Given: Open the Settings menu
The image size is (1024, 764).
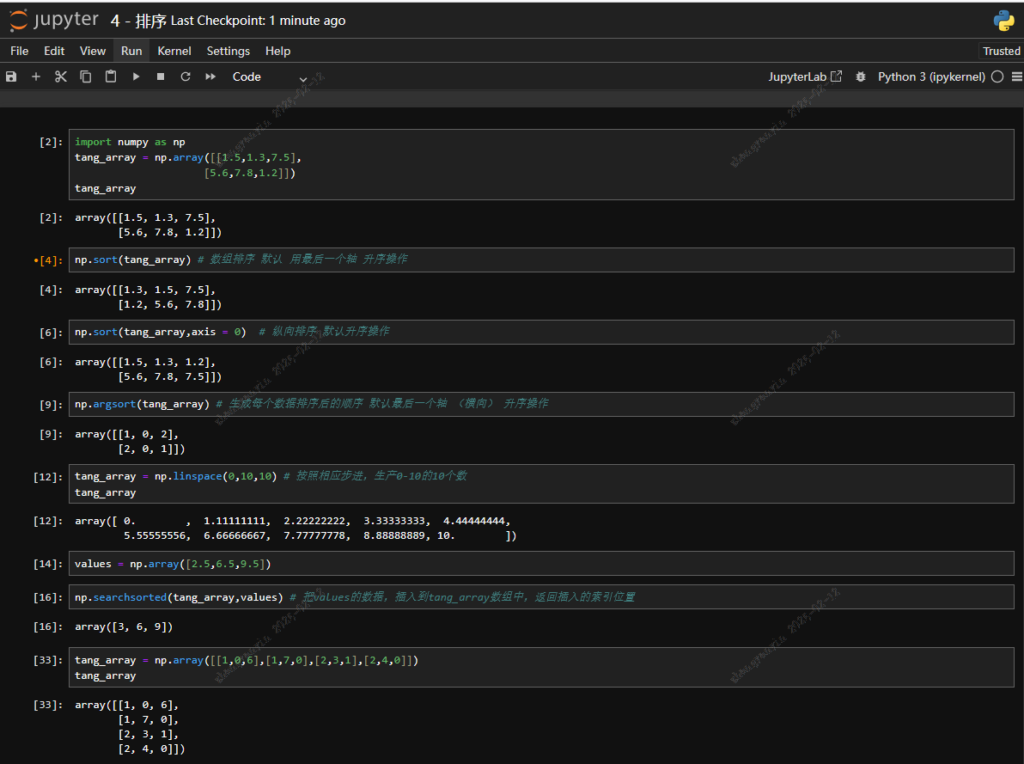Looking at the screenshot, I should pyautogui.click(x=228, y=51).
